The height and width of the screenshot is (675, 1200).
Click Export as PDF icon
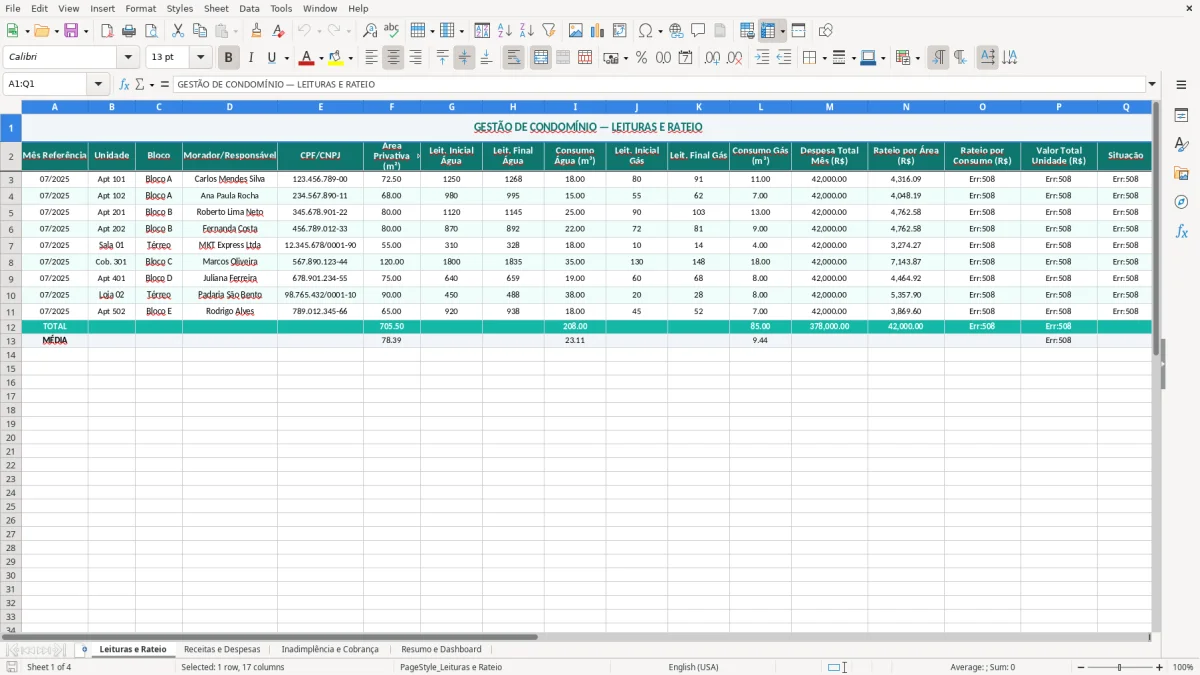pos(107,31)
